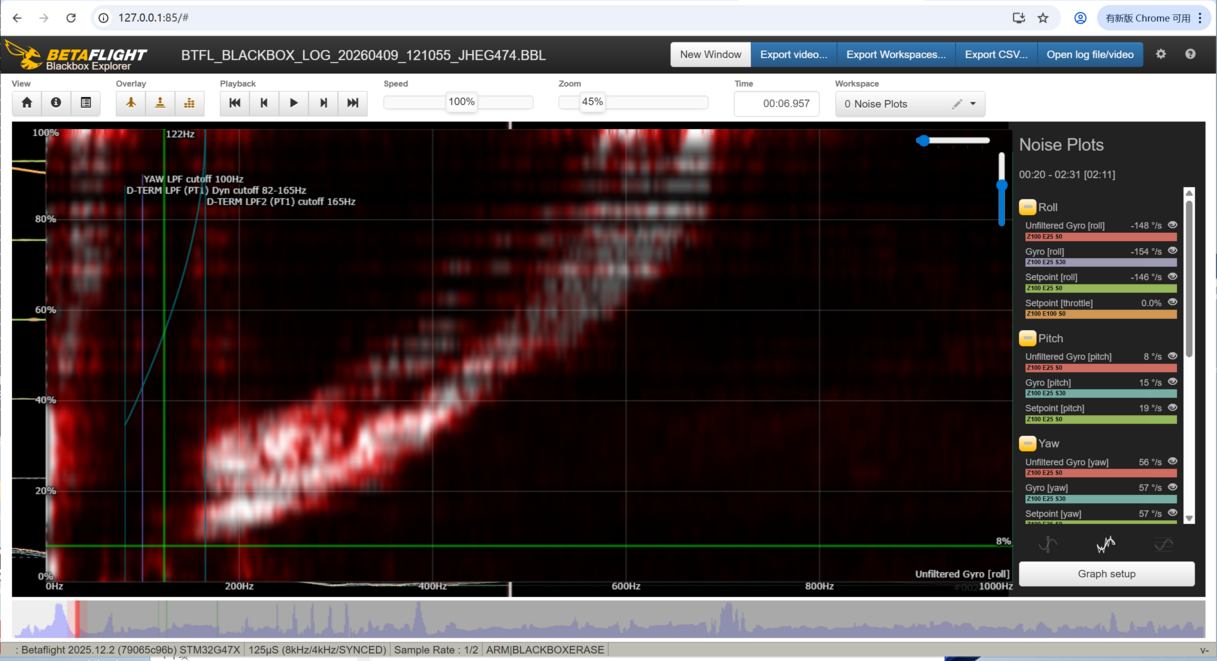Click Export Workspaces... menu button

[896, 54]
